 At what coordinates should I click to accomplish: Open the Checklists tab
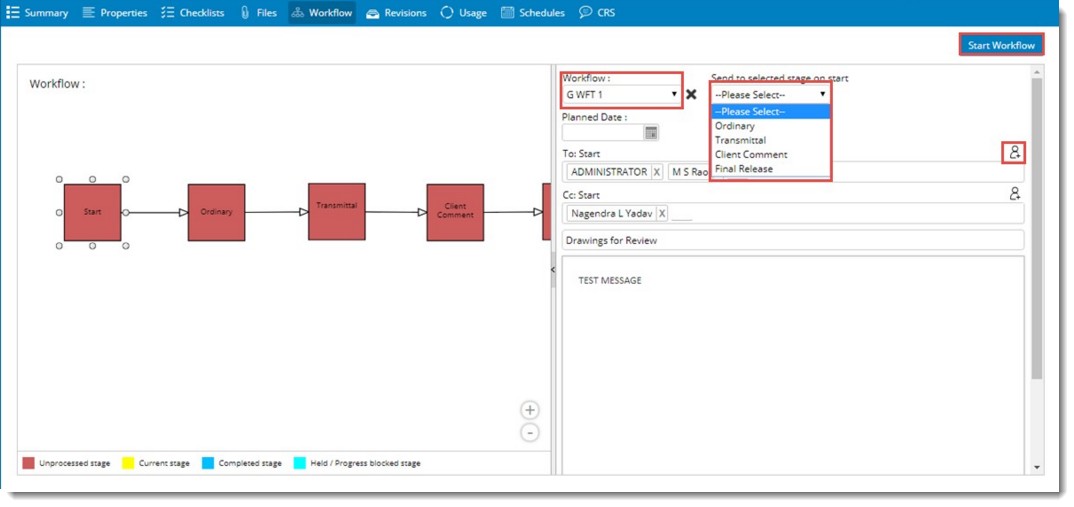pyautogui.click(x=193, y=13)
